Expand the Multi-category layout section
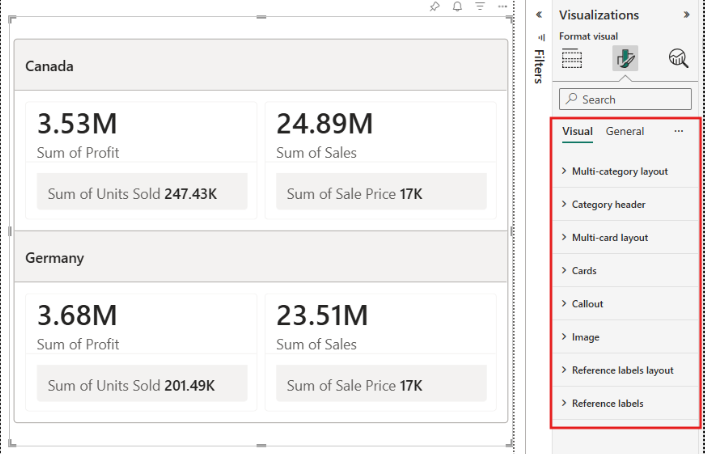The height and width of the screenshot is (454, 705). click(619, 171)
